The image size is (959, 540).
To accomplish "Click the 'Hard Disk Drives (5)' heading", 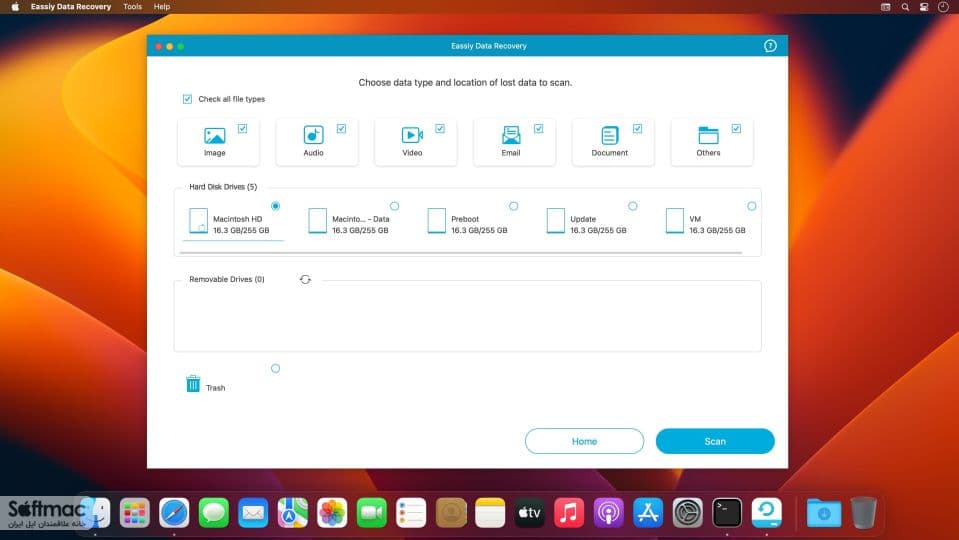I will [223, 187].
